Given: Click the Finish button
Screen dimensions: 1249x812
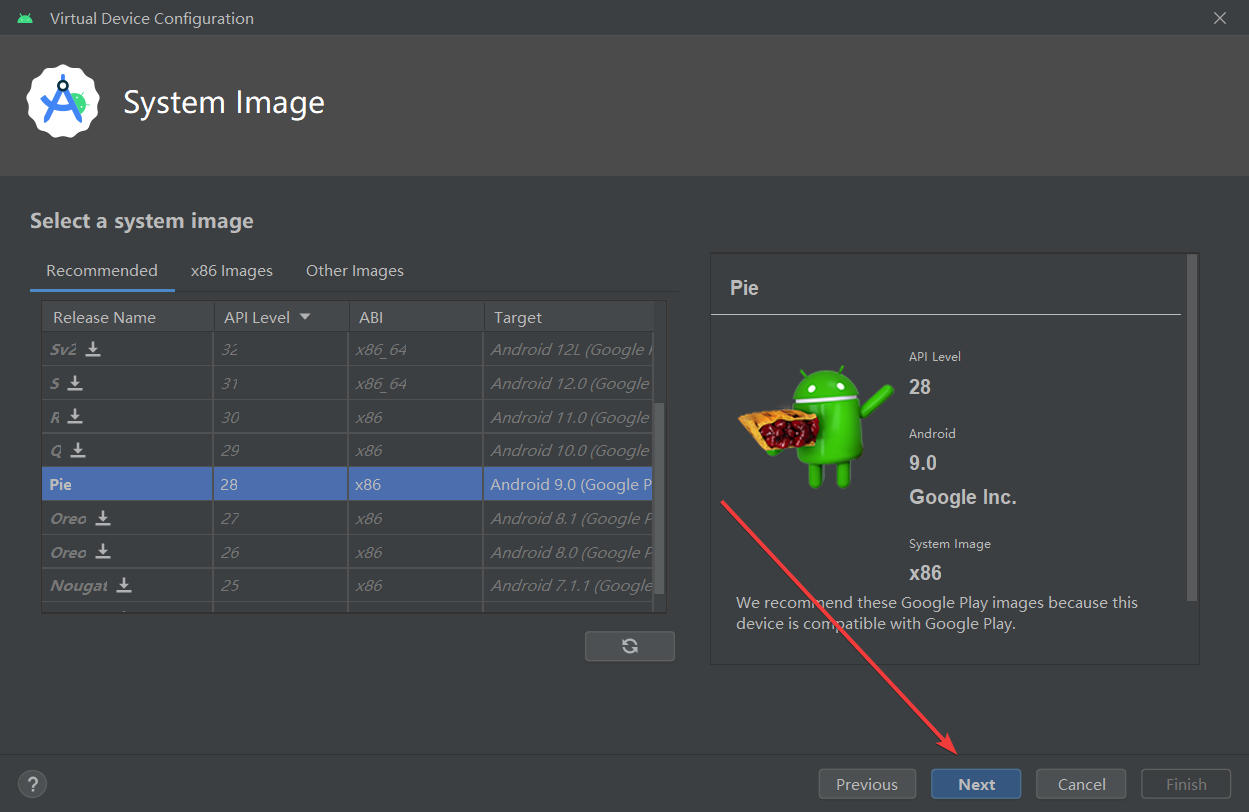Looking at the screenshot, I should point(1186,784).
